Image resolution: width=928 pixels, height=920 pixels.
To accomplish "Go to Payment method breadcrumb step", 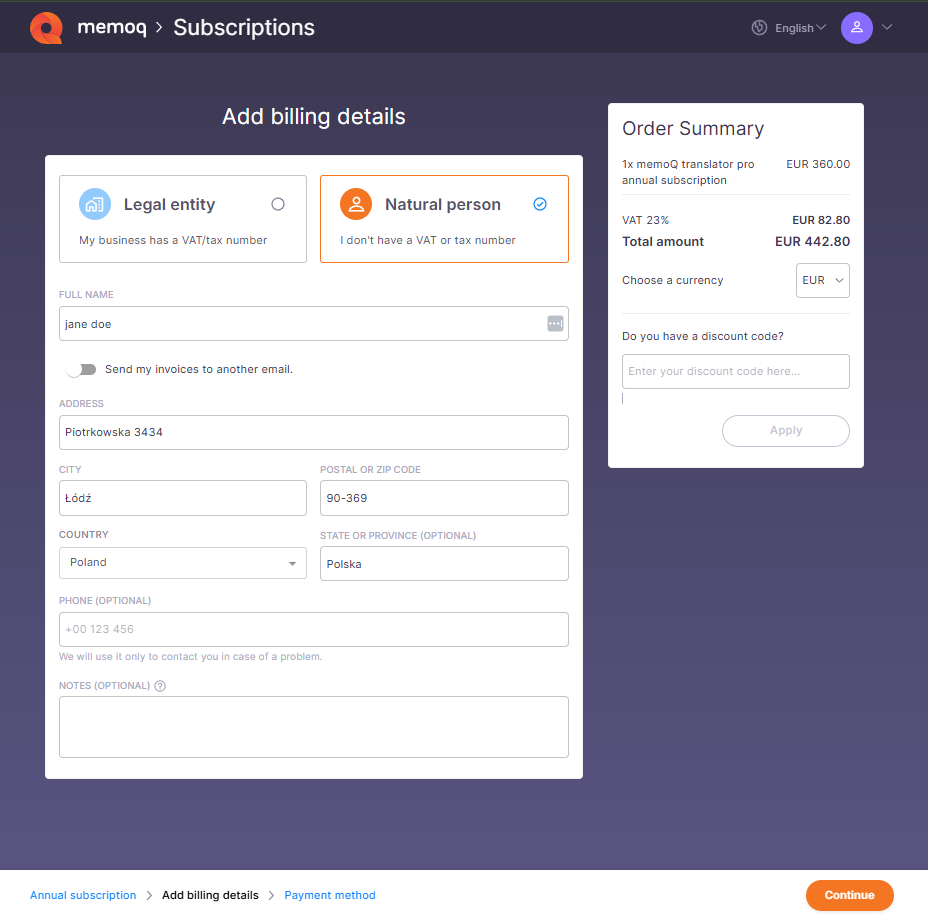I will [x=330, y=895].
